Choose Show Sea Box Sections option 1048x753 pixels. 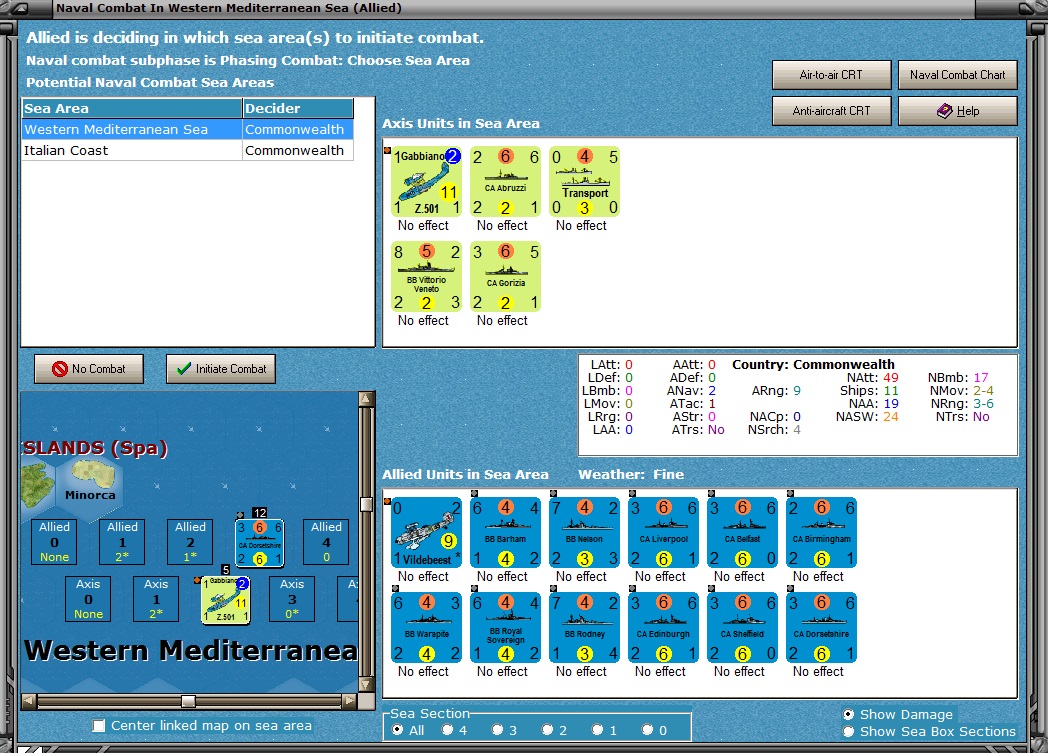click(x=849, y=732)
